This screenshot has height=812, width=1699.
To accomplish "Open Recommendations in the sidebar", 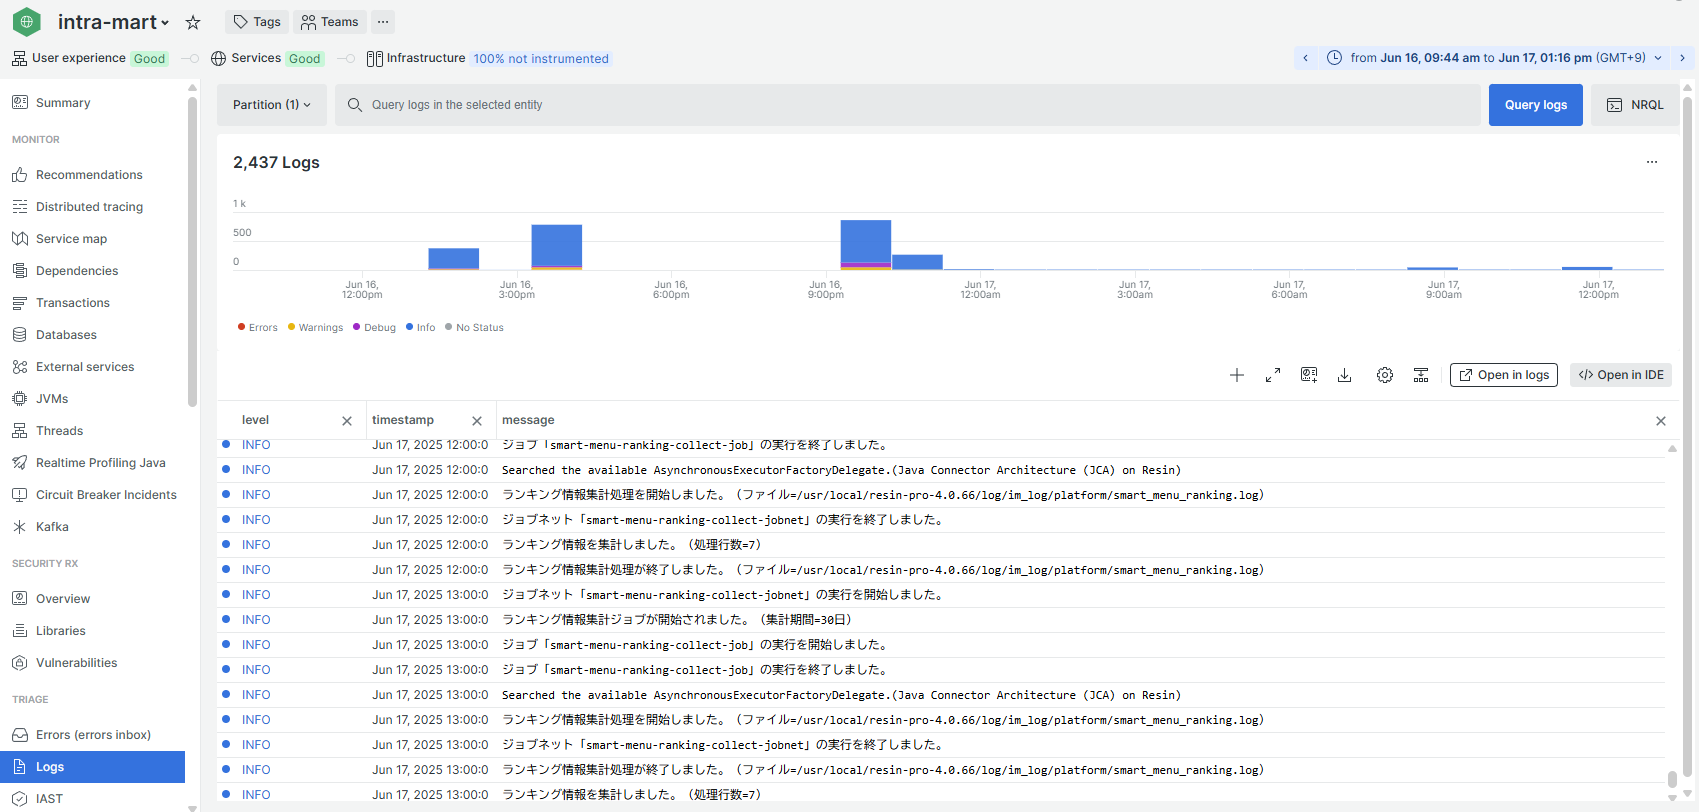I will pos(89,175).
